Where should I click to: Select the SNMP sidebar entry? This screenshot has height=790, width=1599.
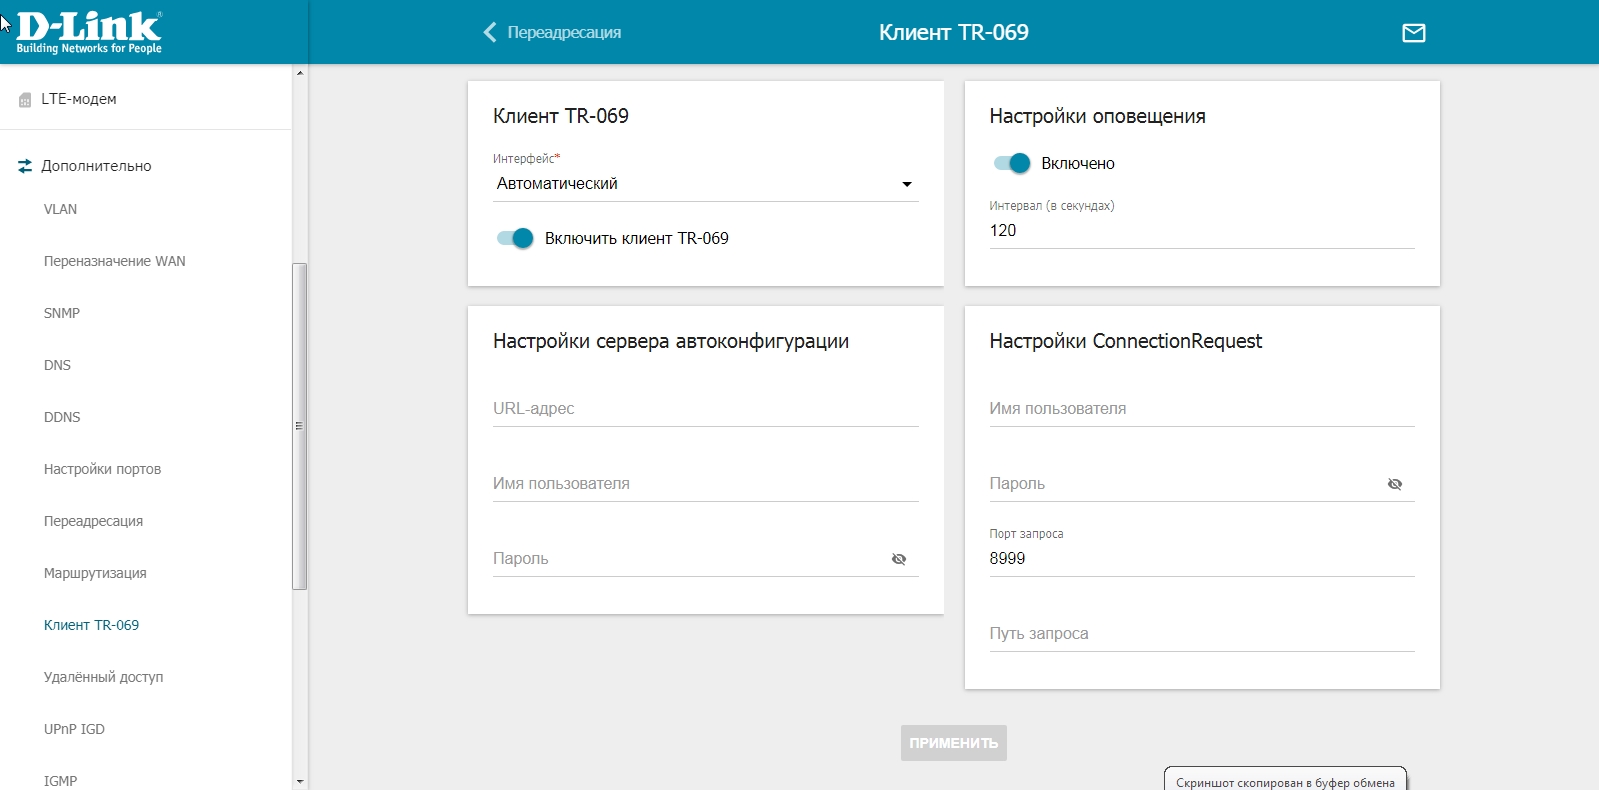62,313
